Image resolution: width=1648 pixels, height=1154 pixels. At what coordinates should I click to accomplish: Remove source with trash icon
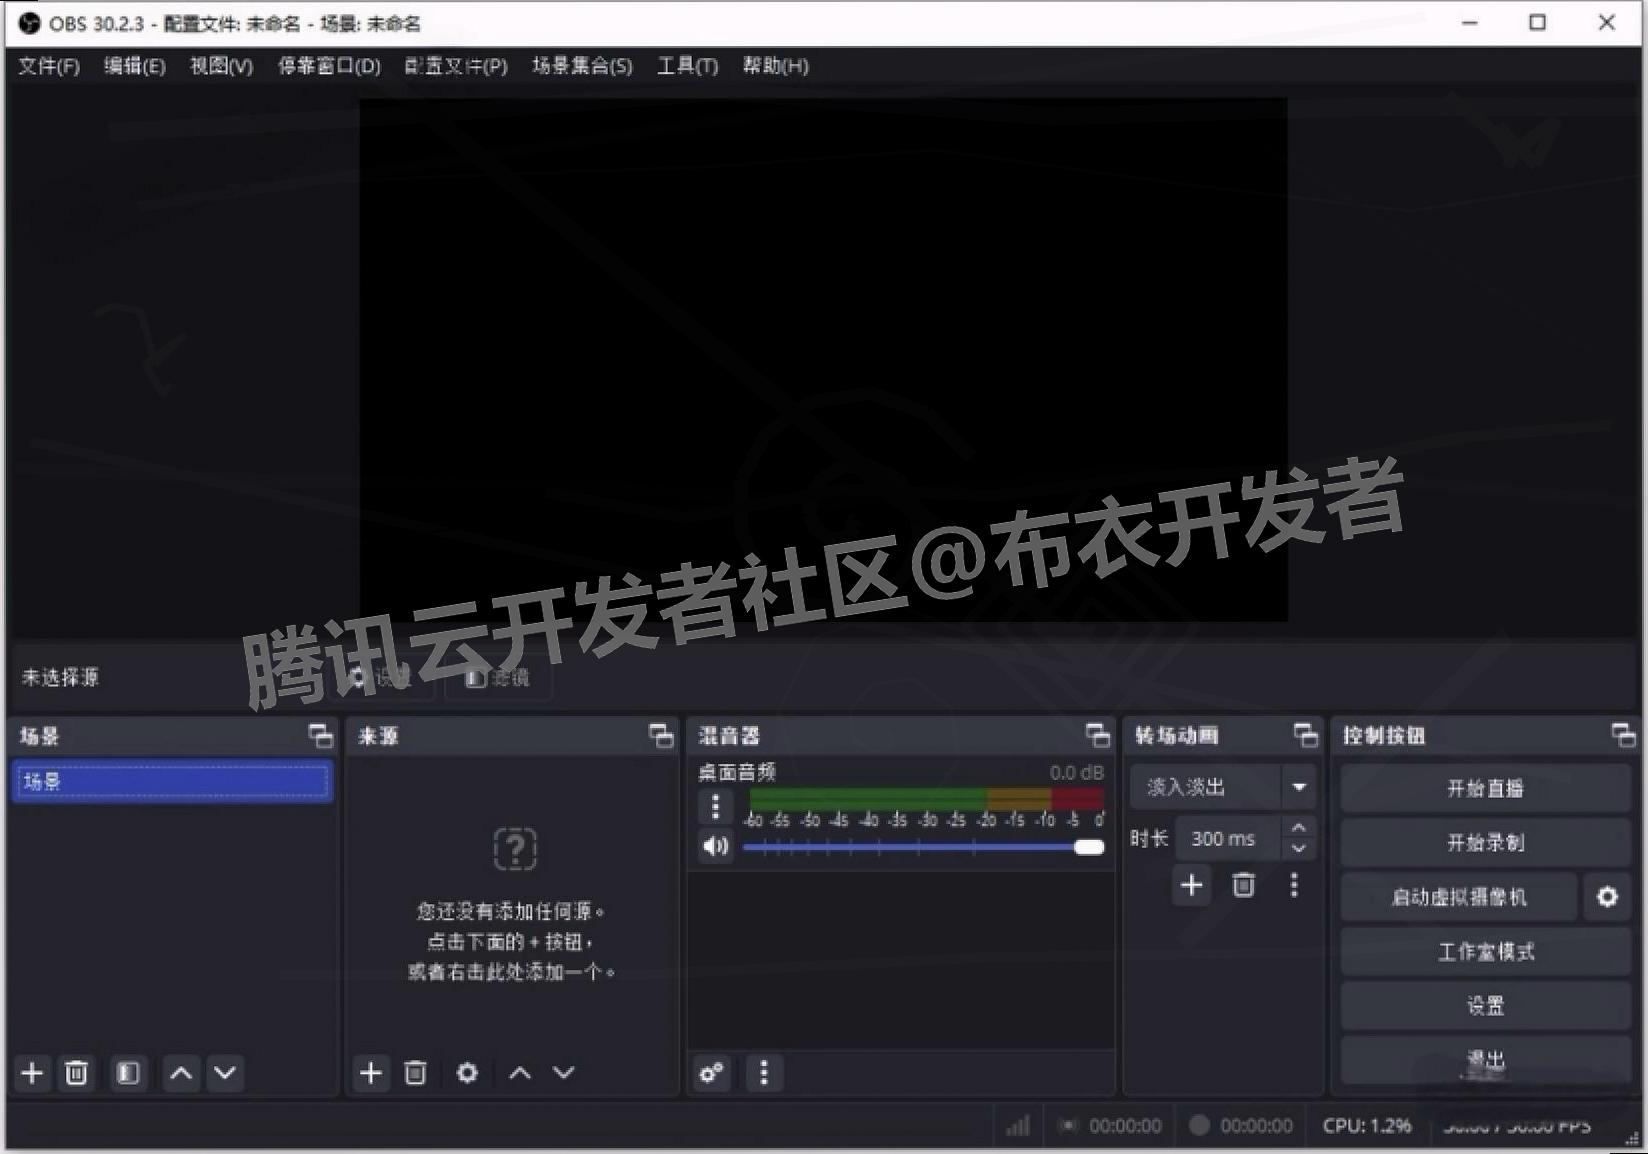(x=415, y=1073)
